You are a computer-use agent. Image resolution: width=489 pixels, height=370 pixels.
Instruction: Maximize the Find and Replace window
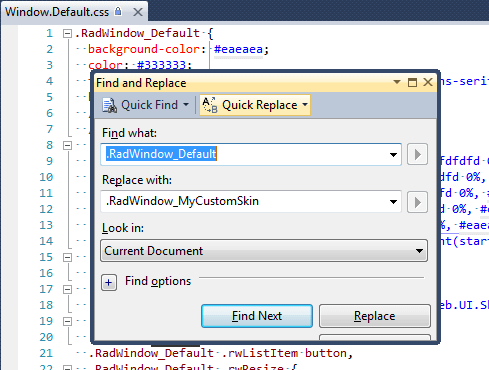412,82
